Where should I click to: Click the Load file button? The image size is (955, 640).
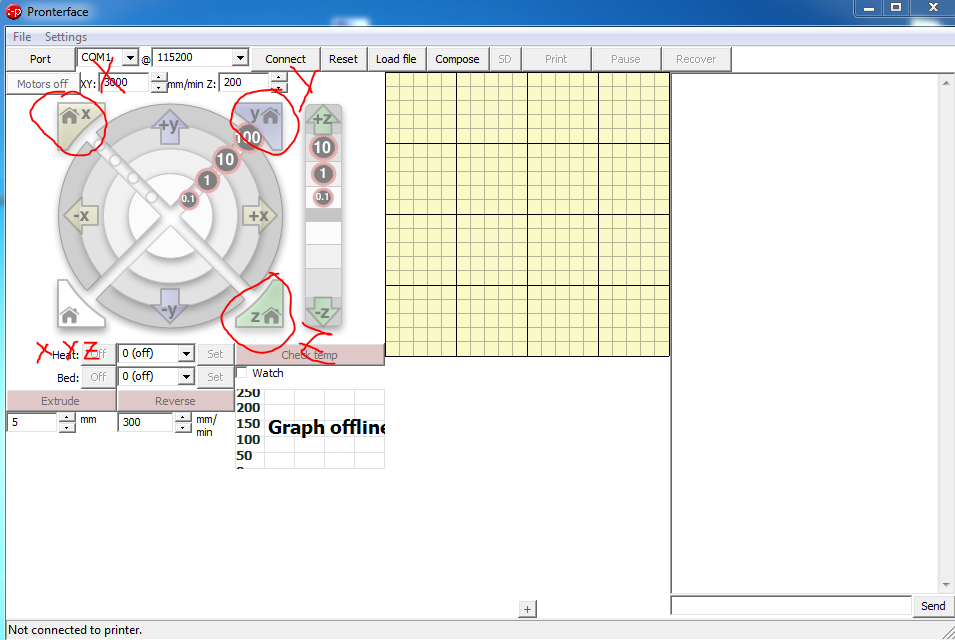(x=396, y=59)
